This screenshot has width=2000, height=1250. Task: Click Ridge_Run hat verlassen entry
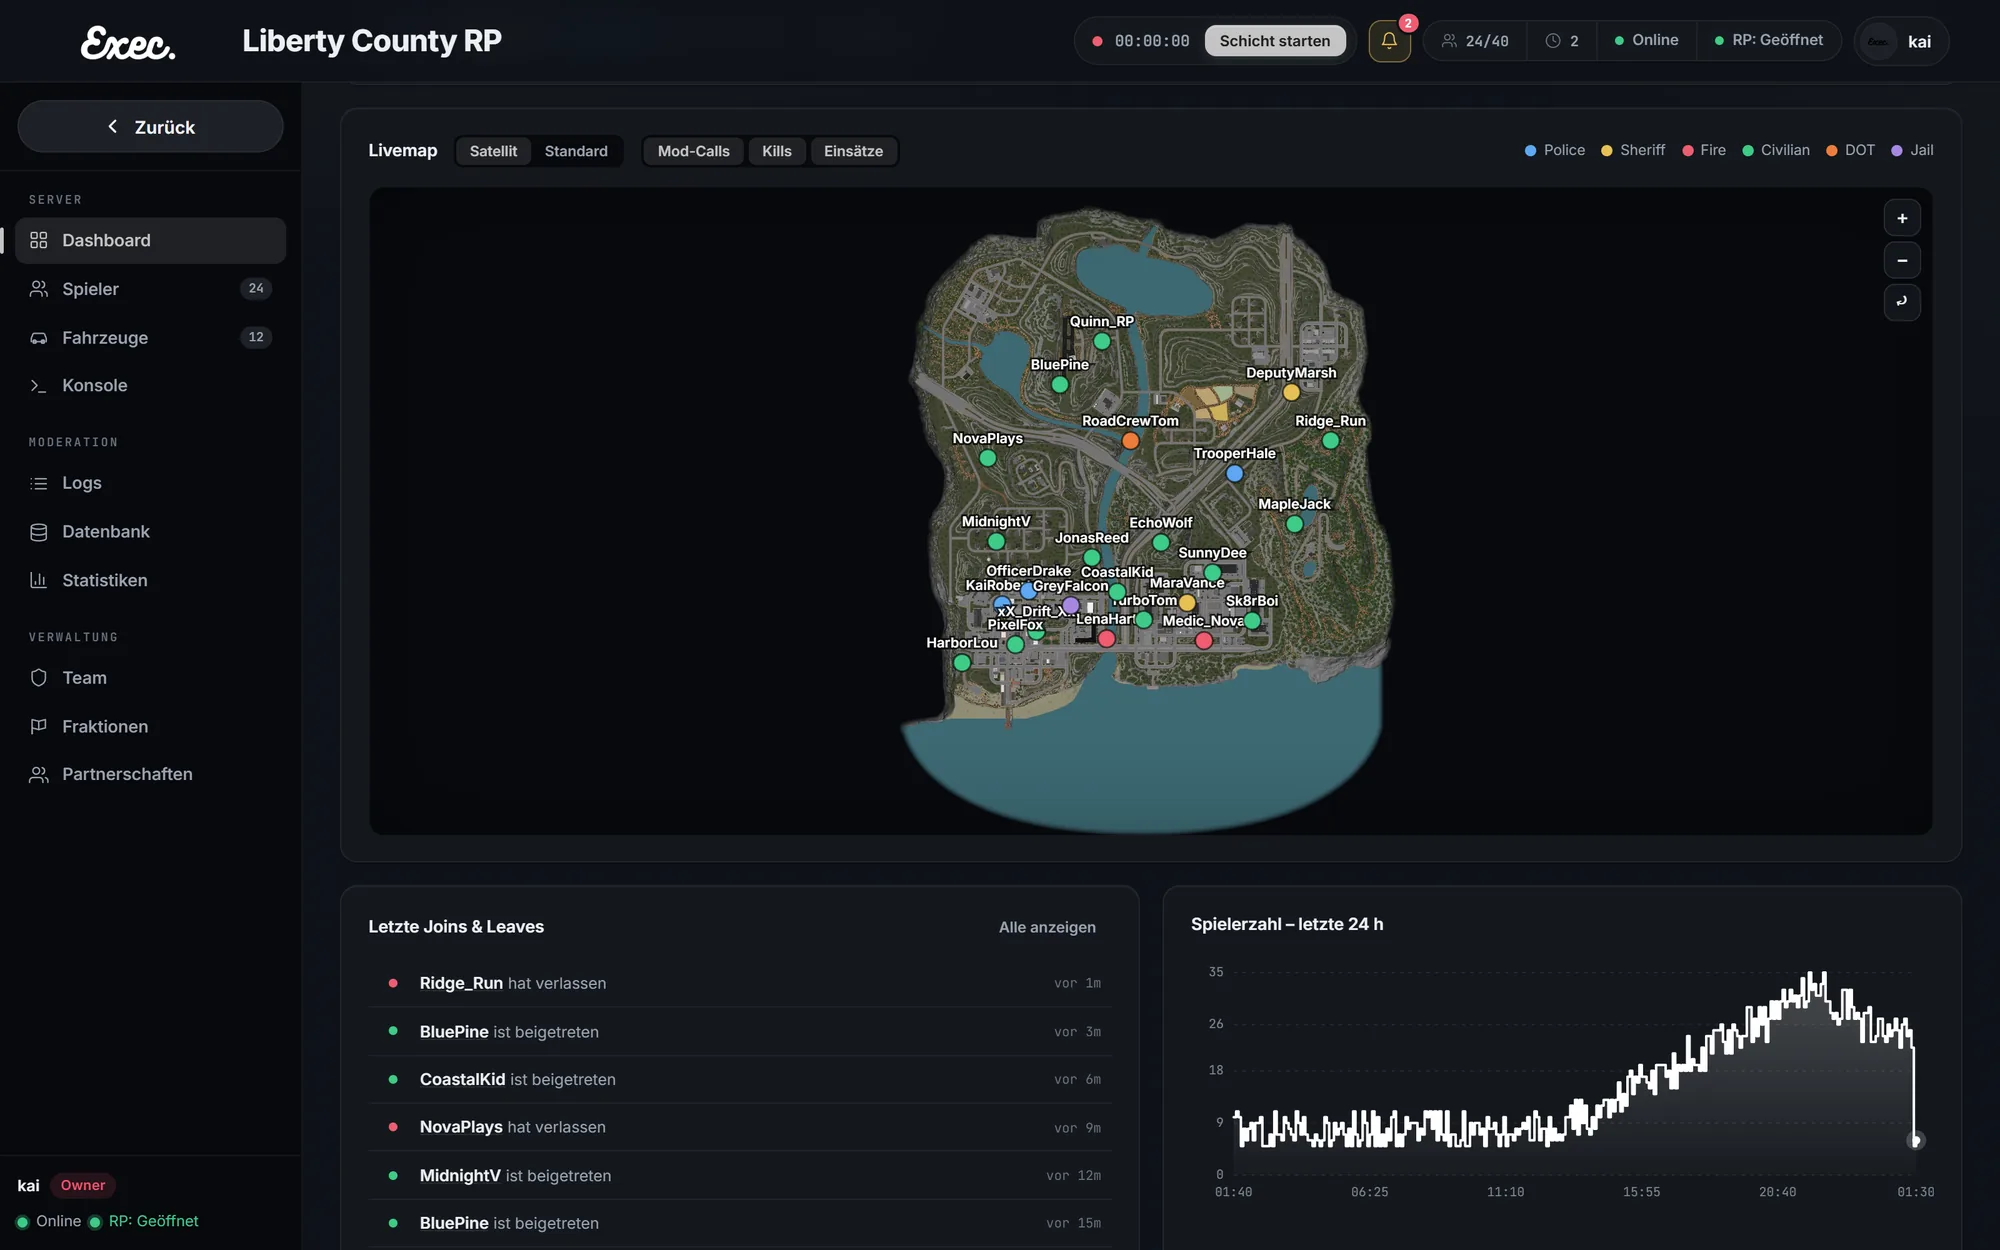coord(740,983)
